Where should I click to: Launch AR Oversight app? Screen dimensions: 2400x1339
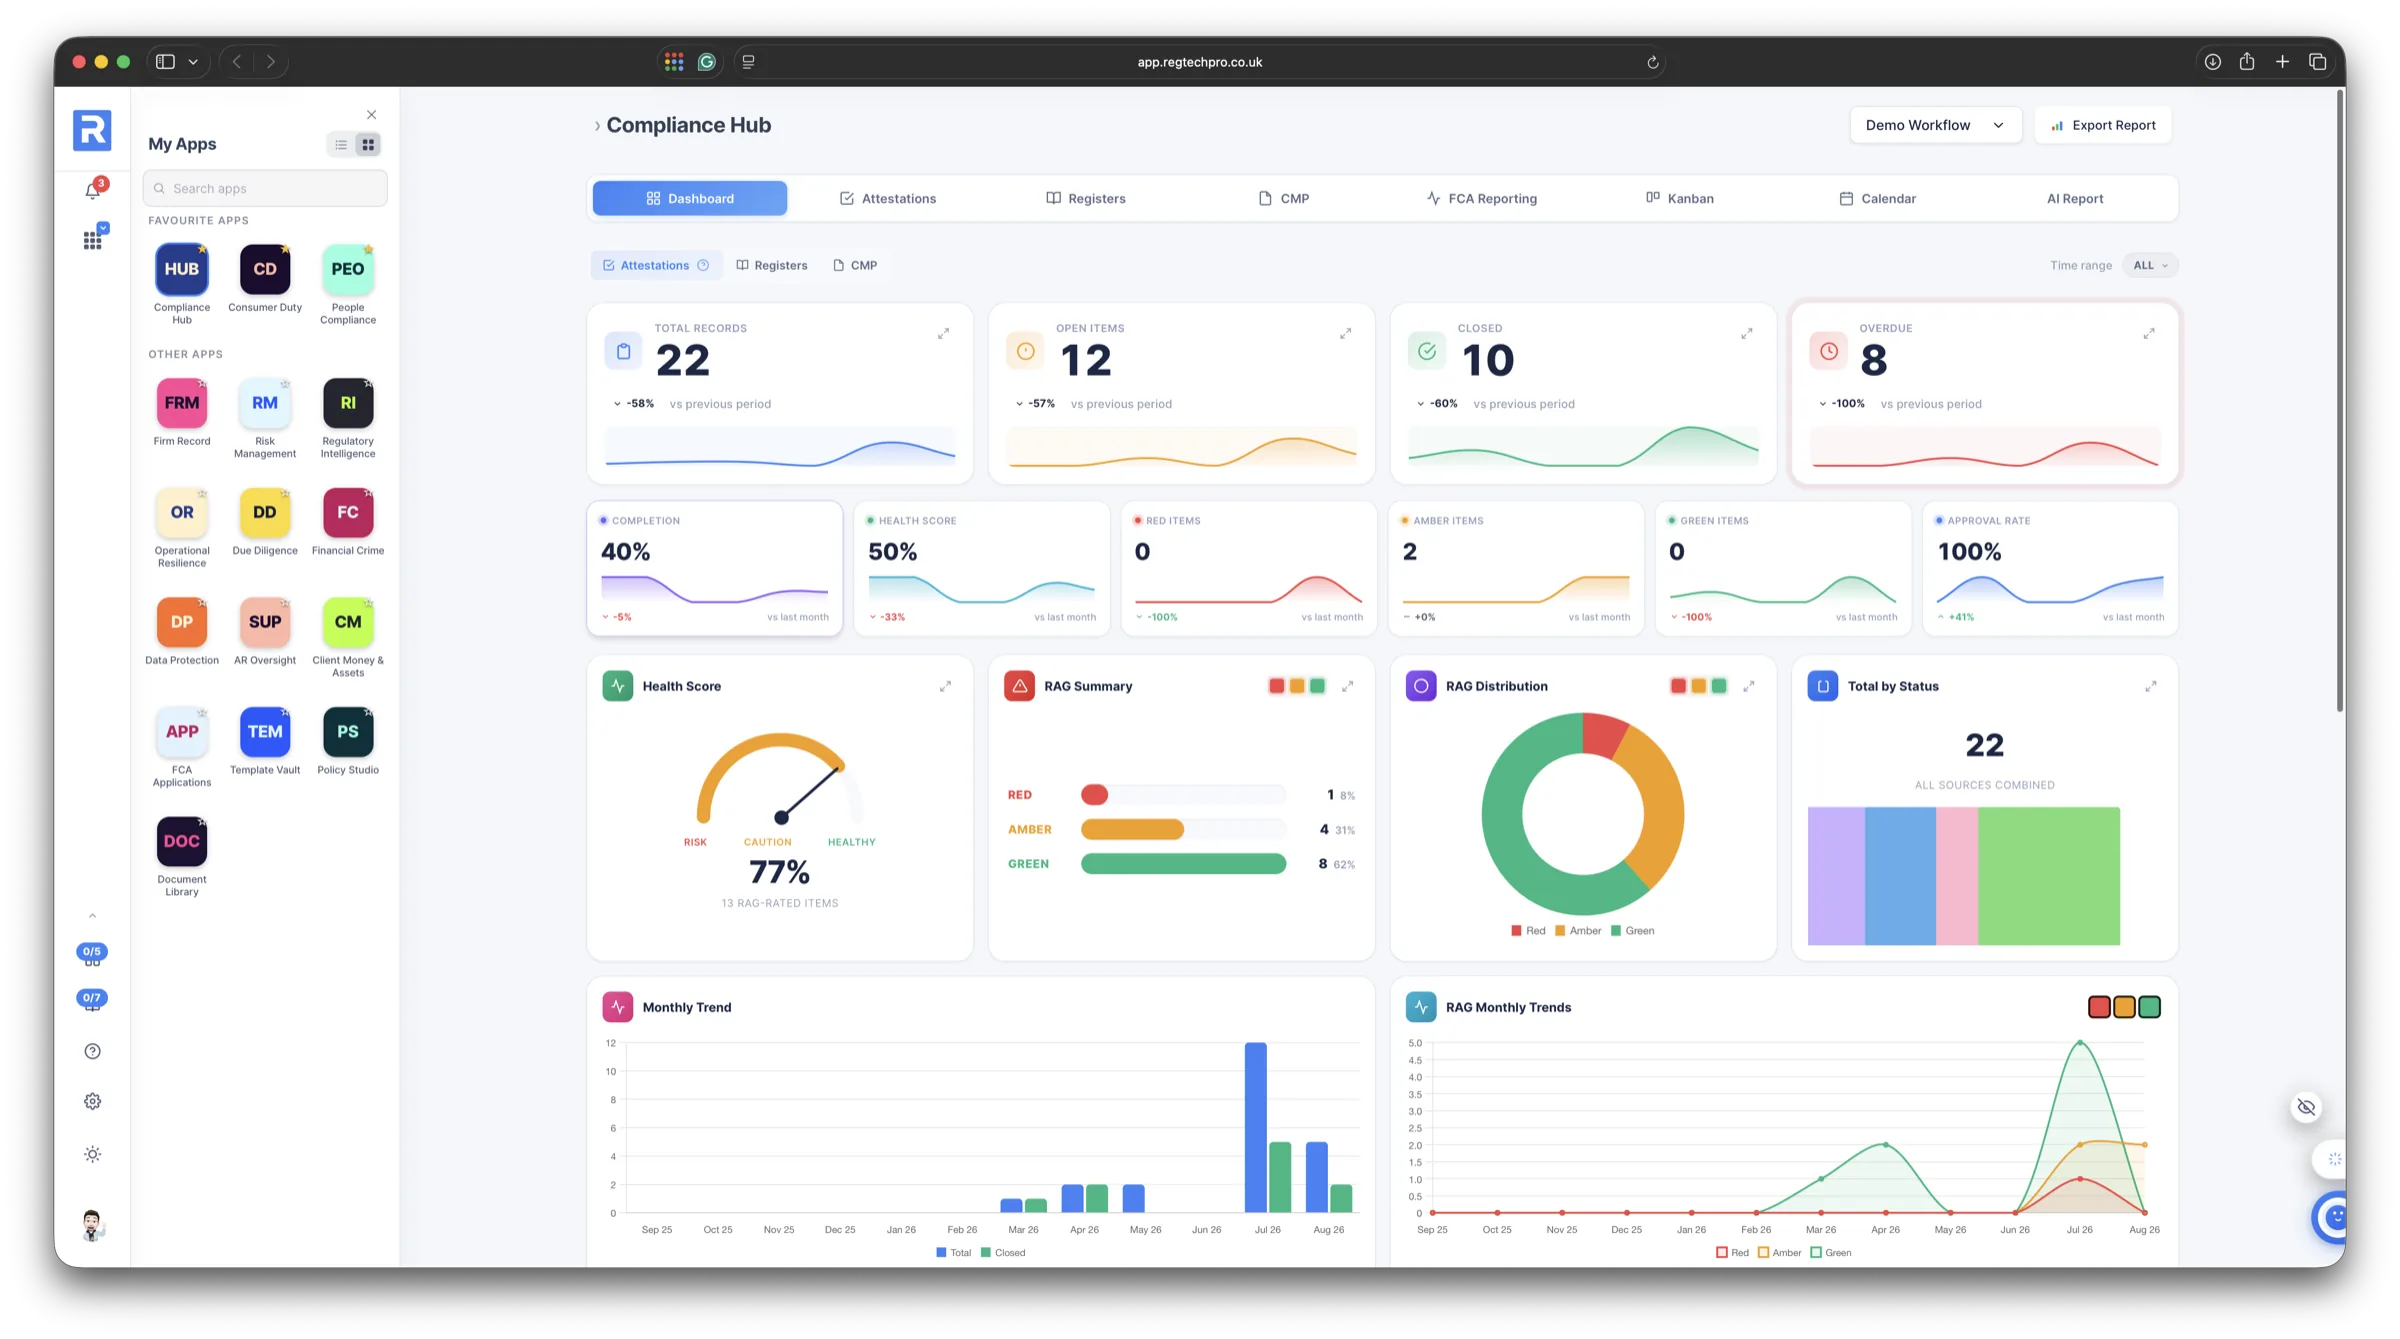click(x=265, y=622)
